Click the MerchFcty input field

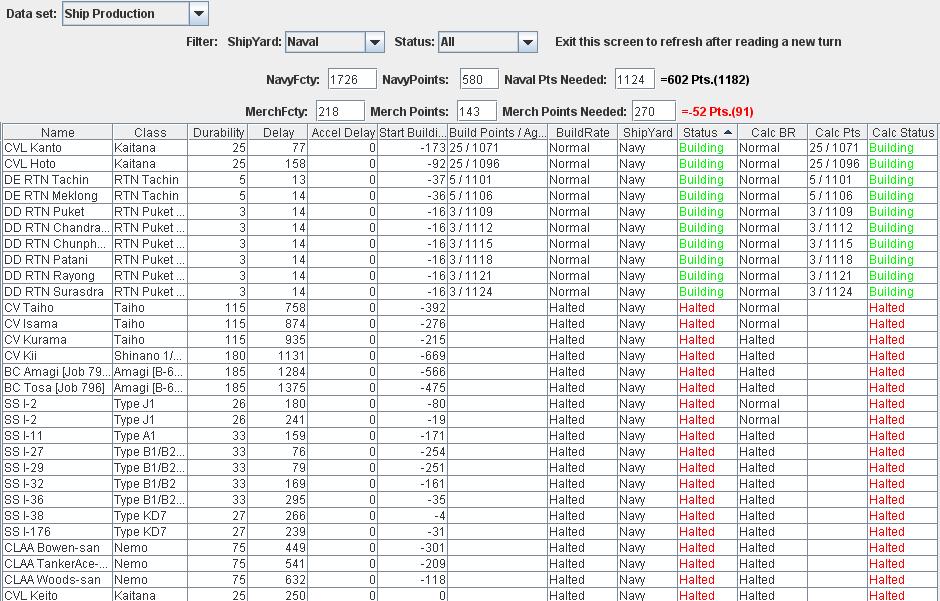coord(340,111)
